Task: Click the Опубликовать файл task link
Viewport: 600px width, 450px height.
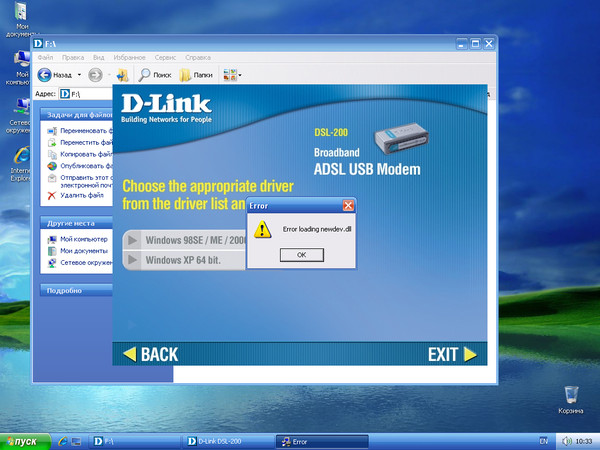Action: 86,166
